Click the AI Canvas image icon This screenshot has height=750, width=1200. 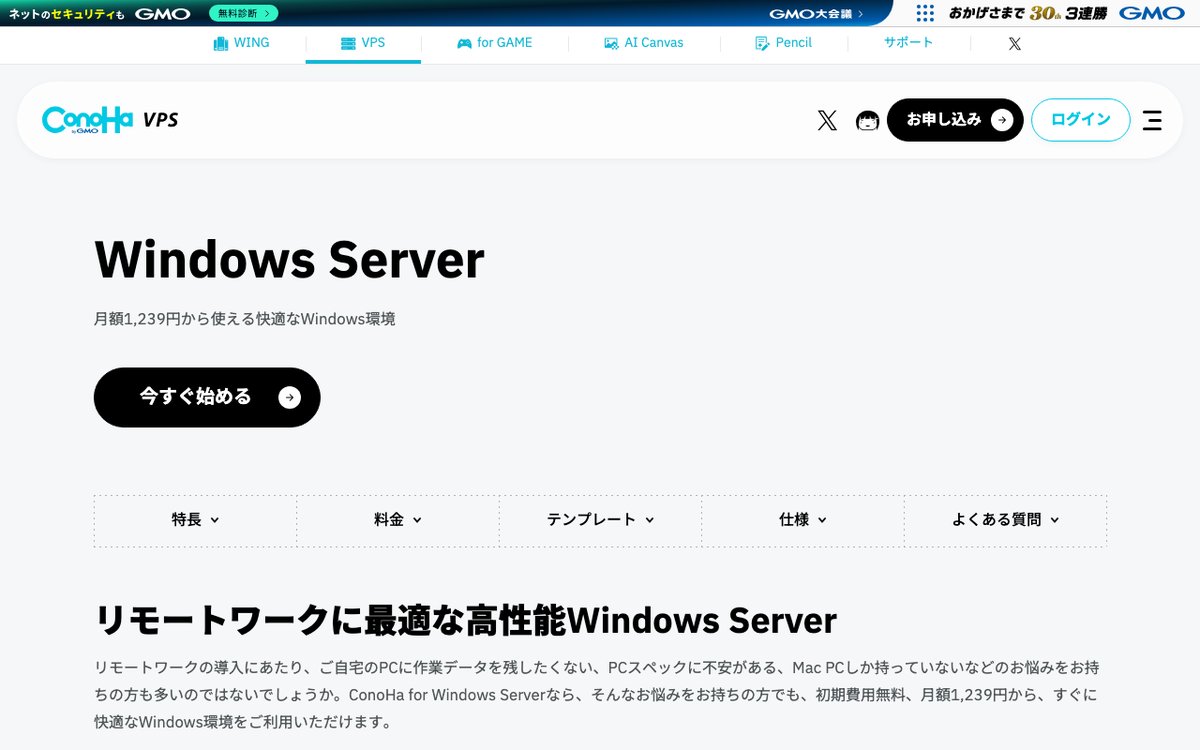coord(611,44)
